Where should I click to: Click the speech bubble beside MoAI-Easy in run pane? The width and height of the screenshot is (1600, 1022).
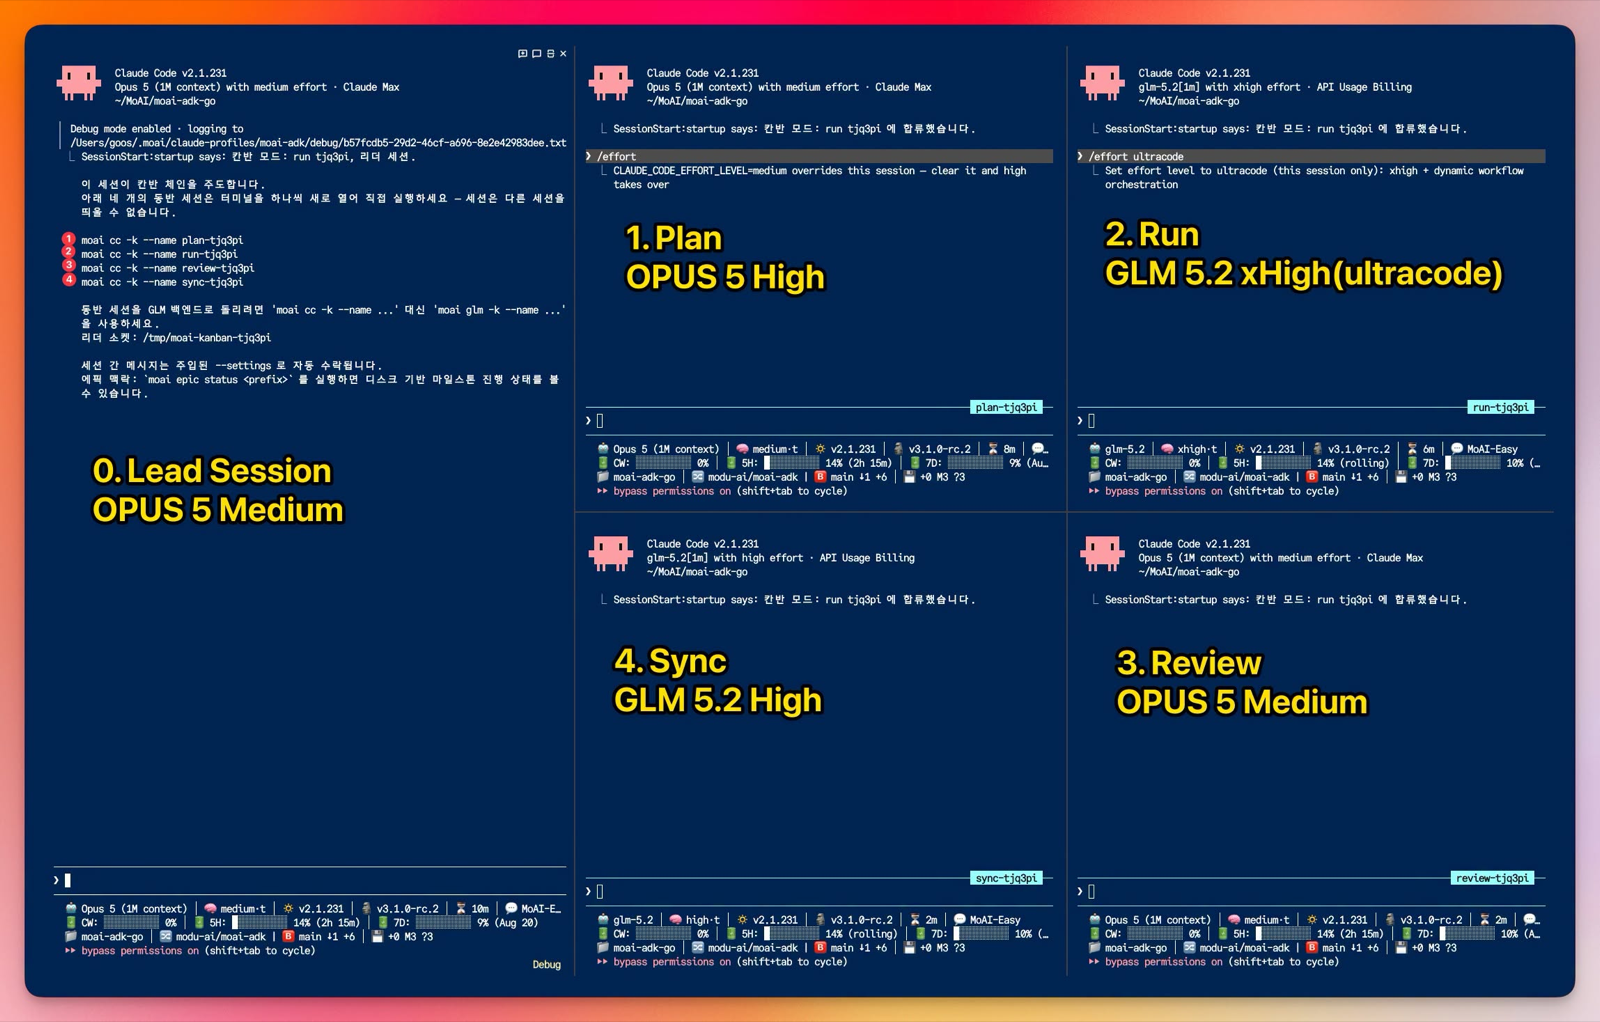pyautogui.click(x=1457, y=449)
